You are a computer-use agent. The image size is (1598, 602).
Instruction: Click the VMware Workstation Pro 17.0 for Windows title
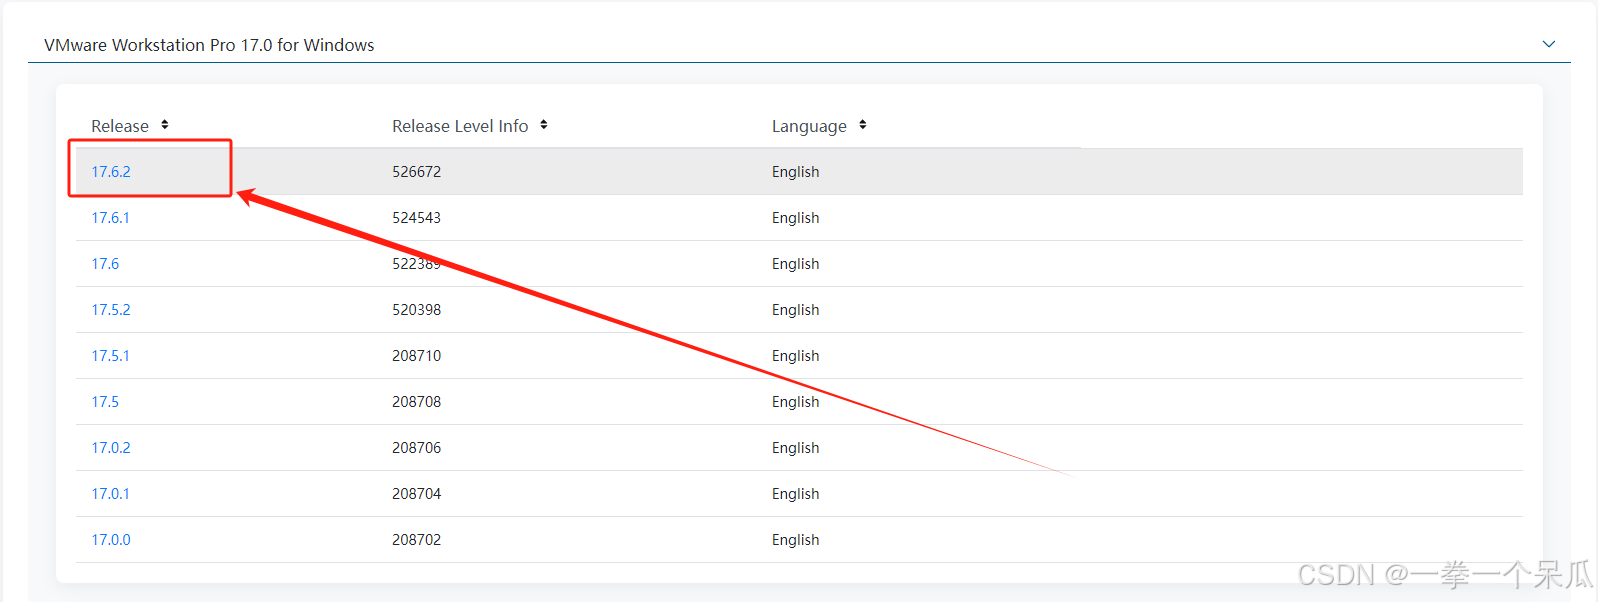pyautogui.click(x=209, y=45)
